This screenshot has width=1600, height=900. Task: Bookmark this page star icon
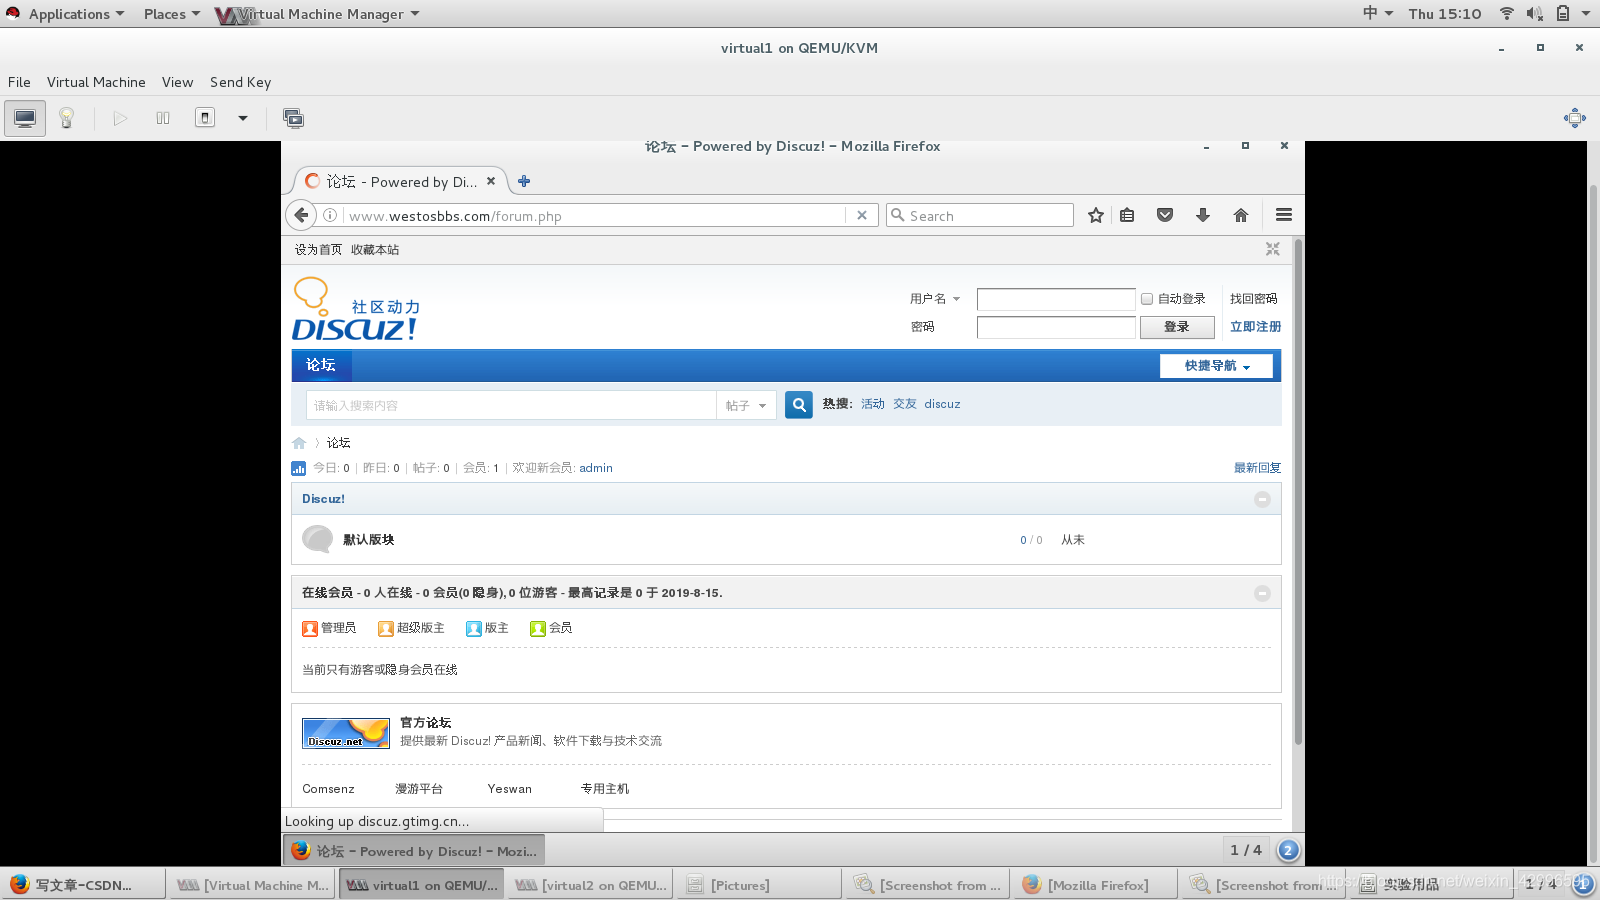(1096, 215)
